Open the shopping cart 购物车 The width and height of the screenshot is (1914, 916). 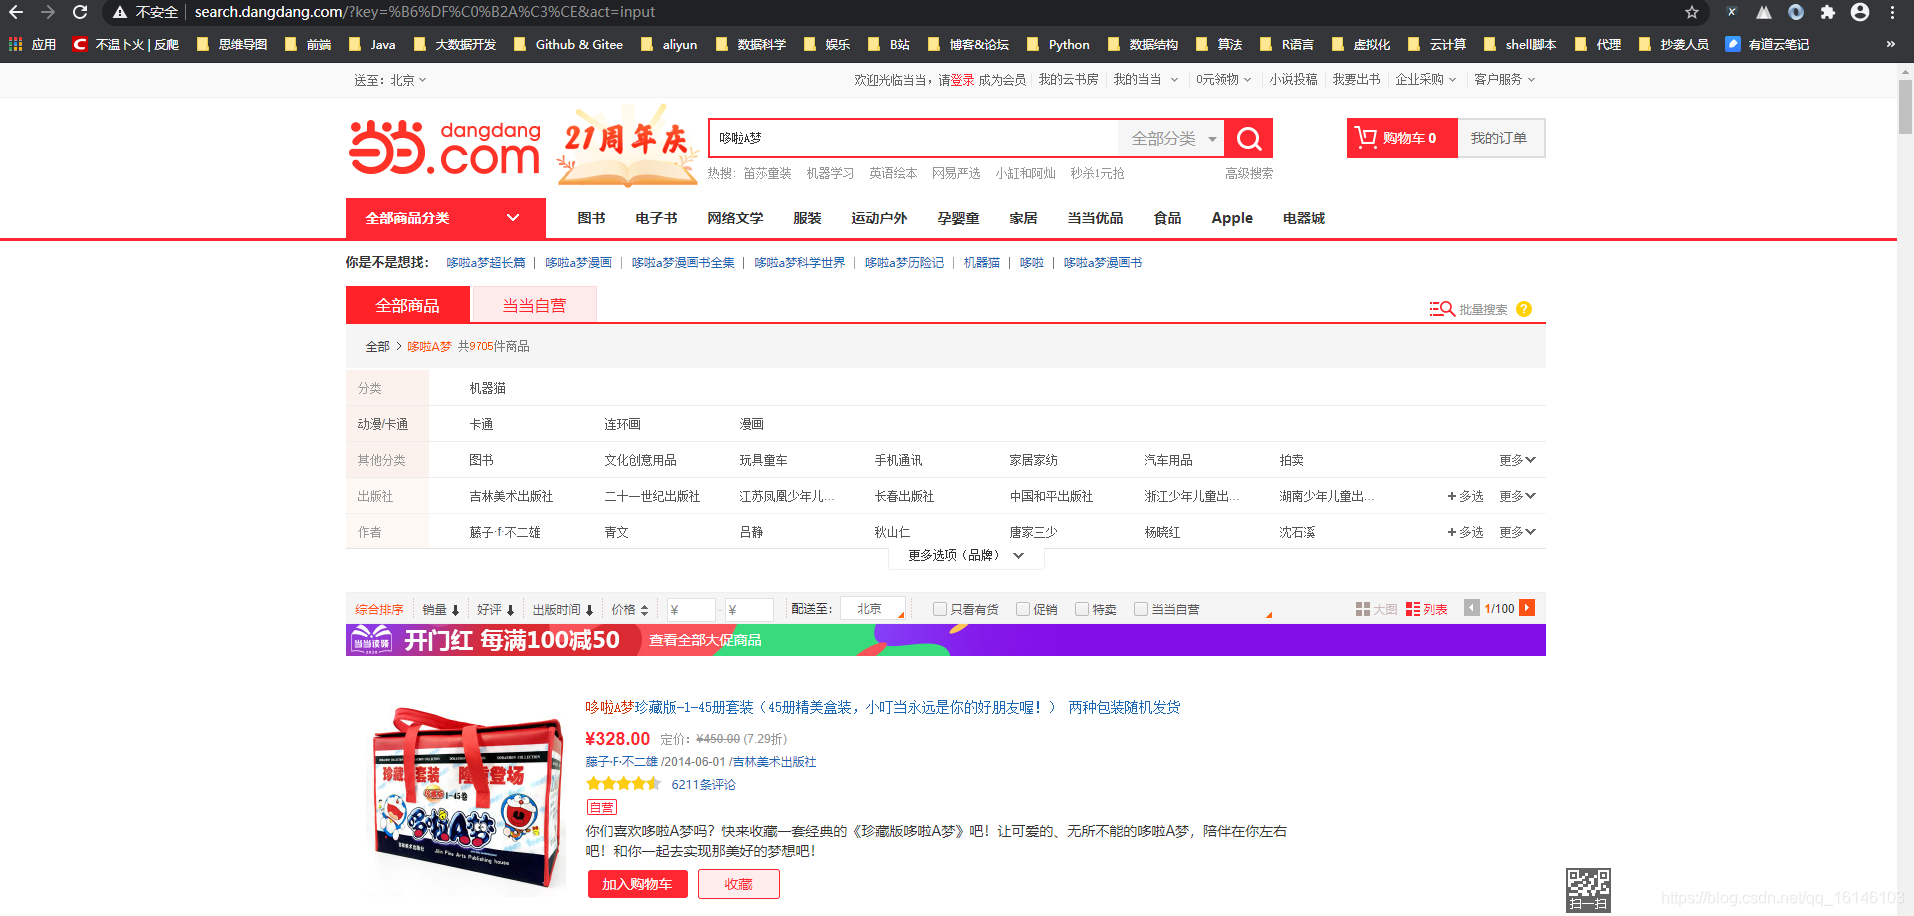(1402, 138)
